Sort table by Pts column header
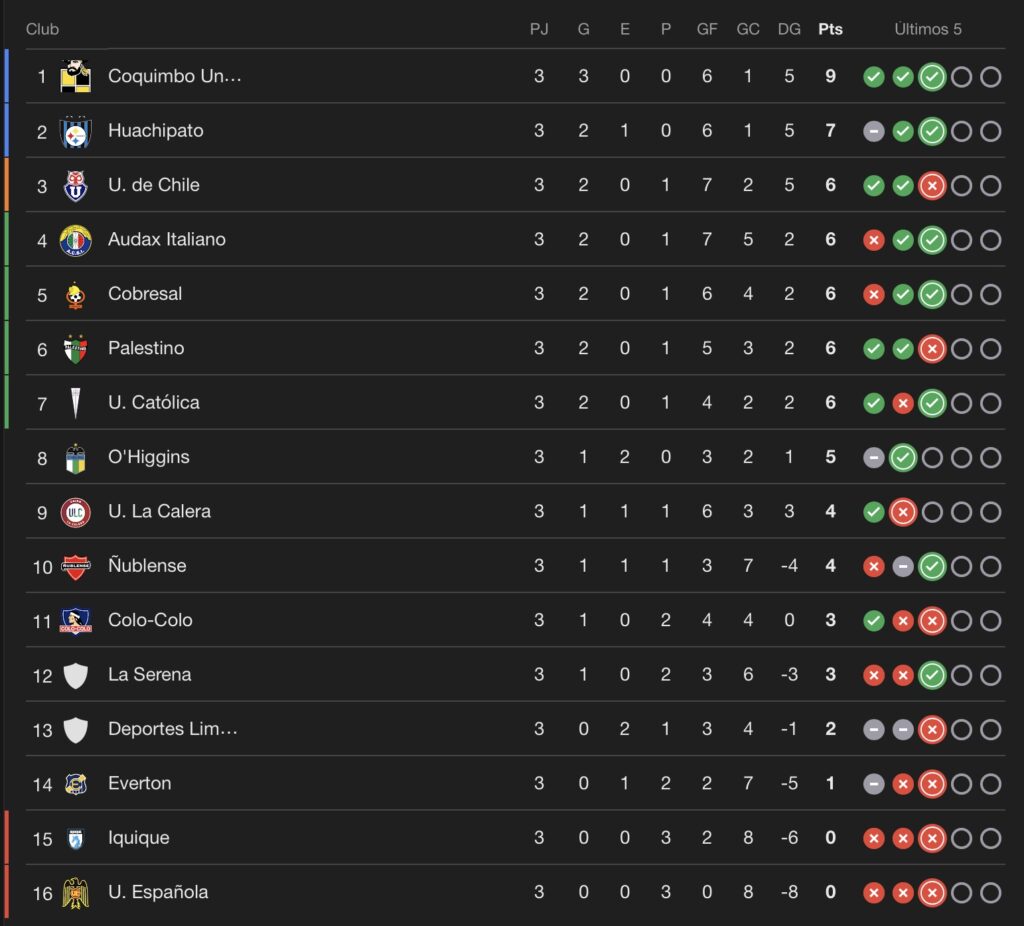 point(830,29)
